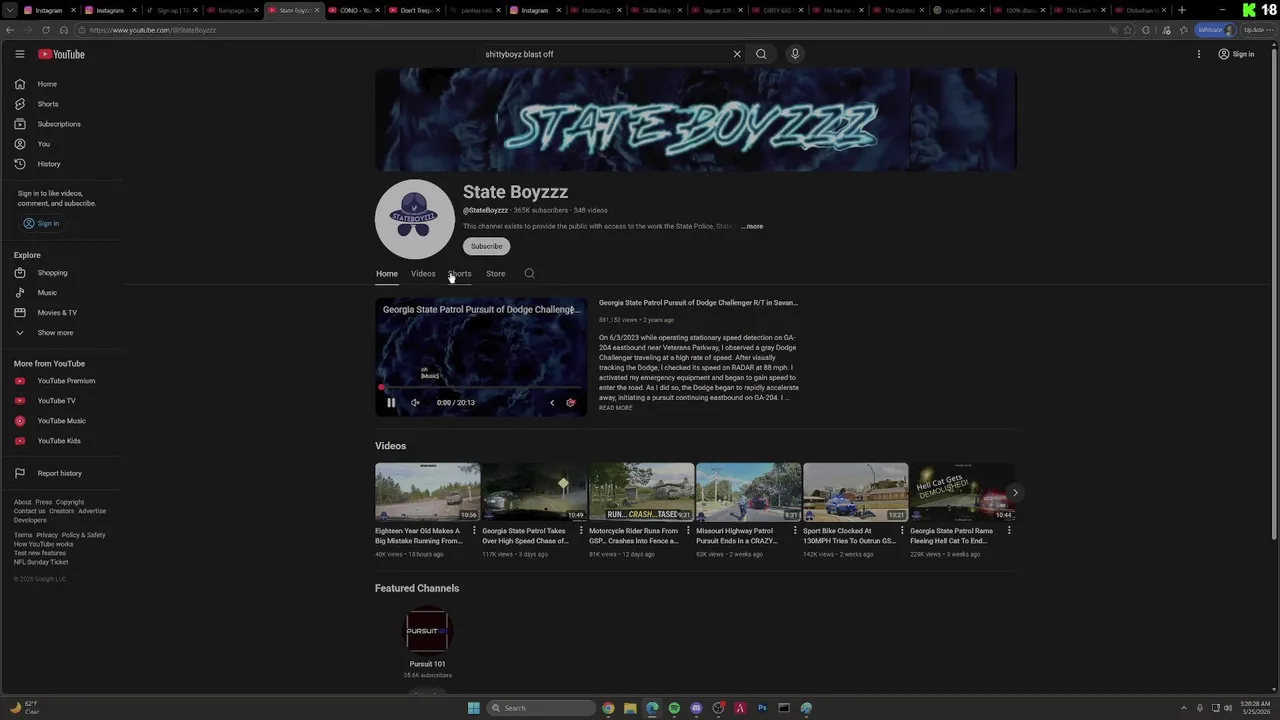
Task: Select the channel Home tab
Action: click(x=386, y=274)
